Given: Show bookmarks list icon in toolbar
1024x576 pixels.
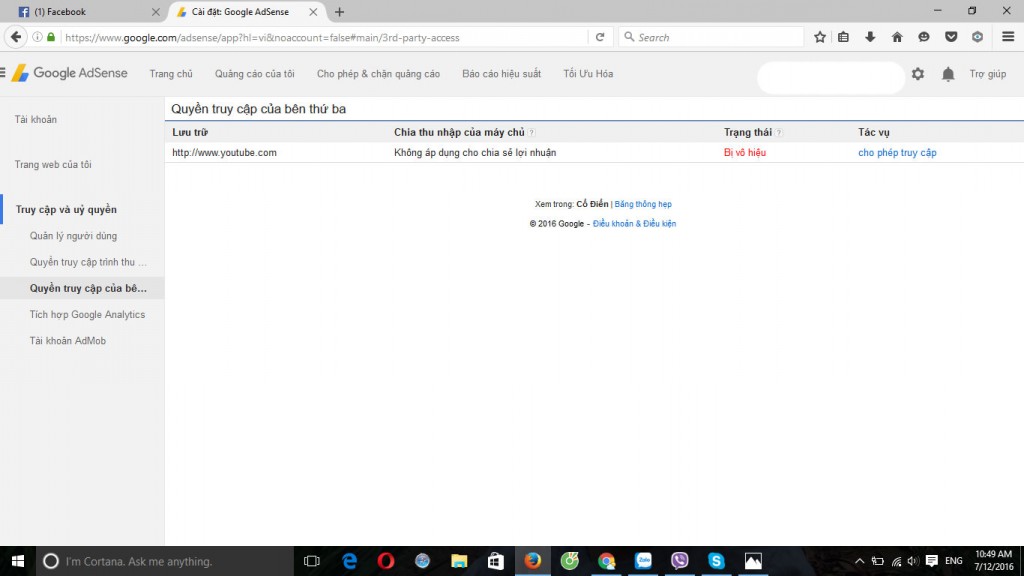Looking at the screenshot, I should pos(843,37).
